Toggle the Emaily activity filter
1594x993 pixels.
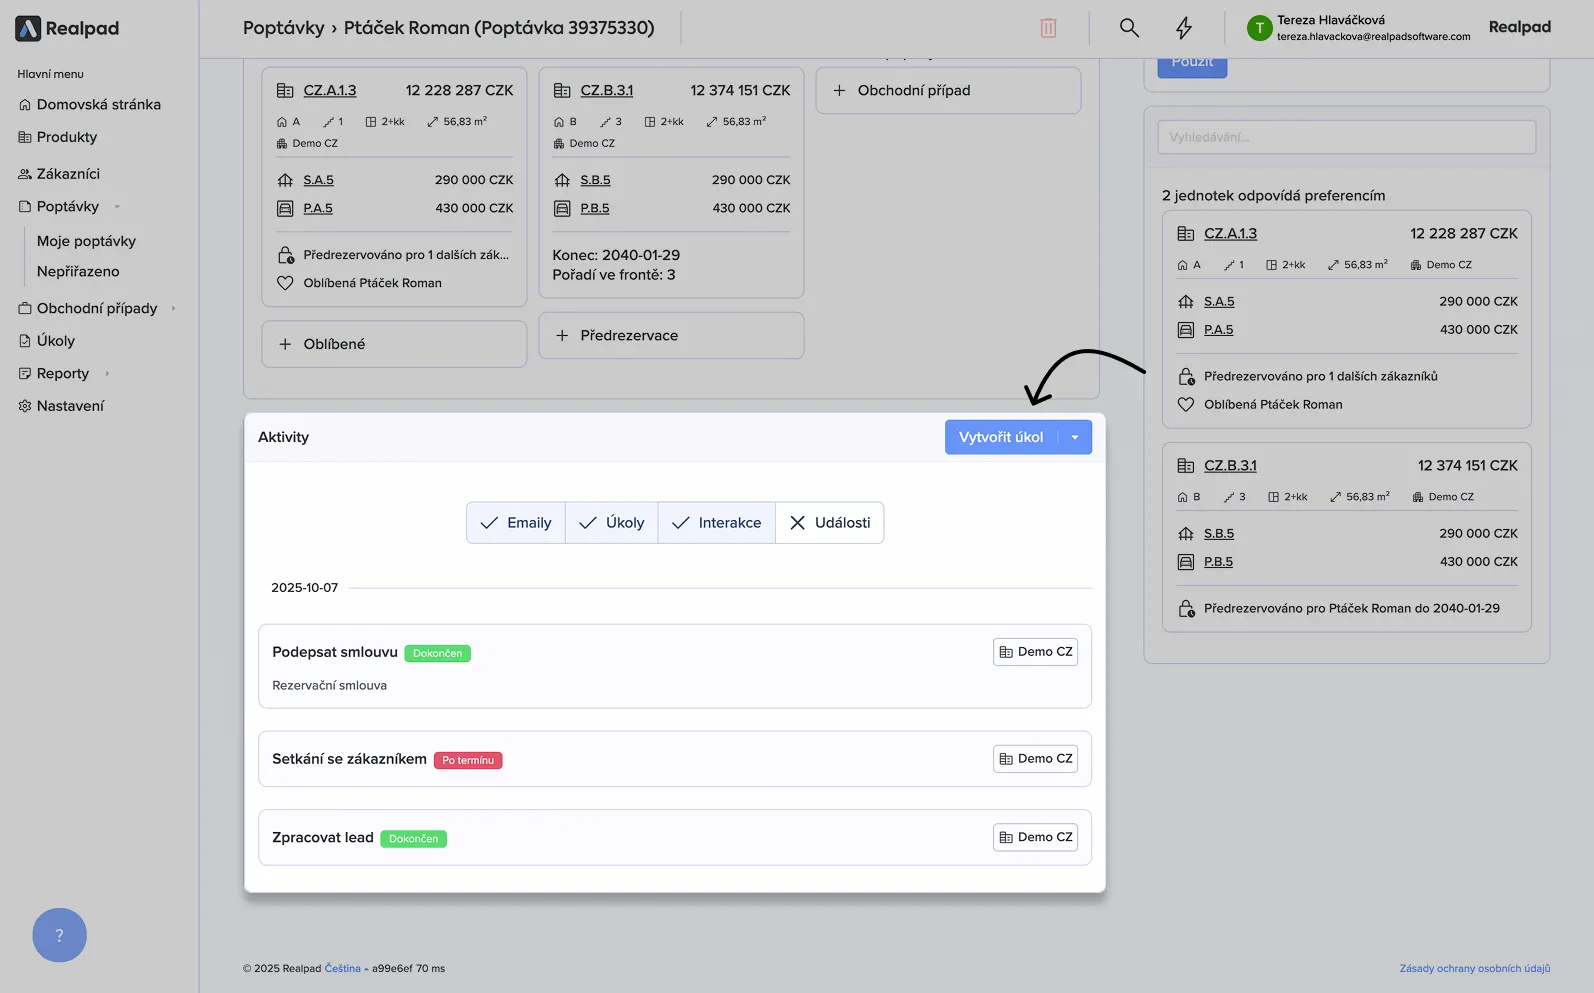pyautogui.click(x=516, y=523)
